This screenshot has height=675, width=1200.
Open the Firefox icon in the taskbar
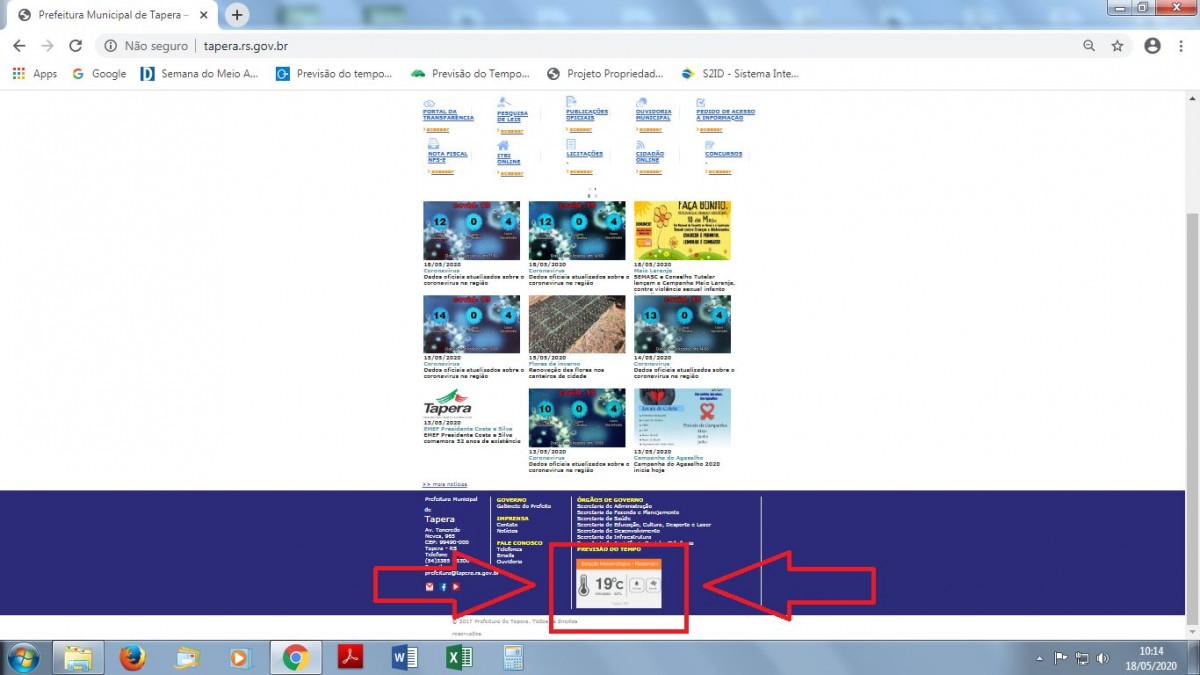pyautogui.click(x=132, y=657)
